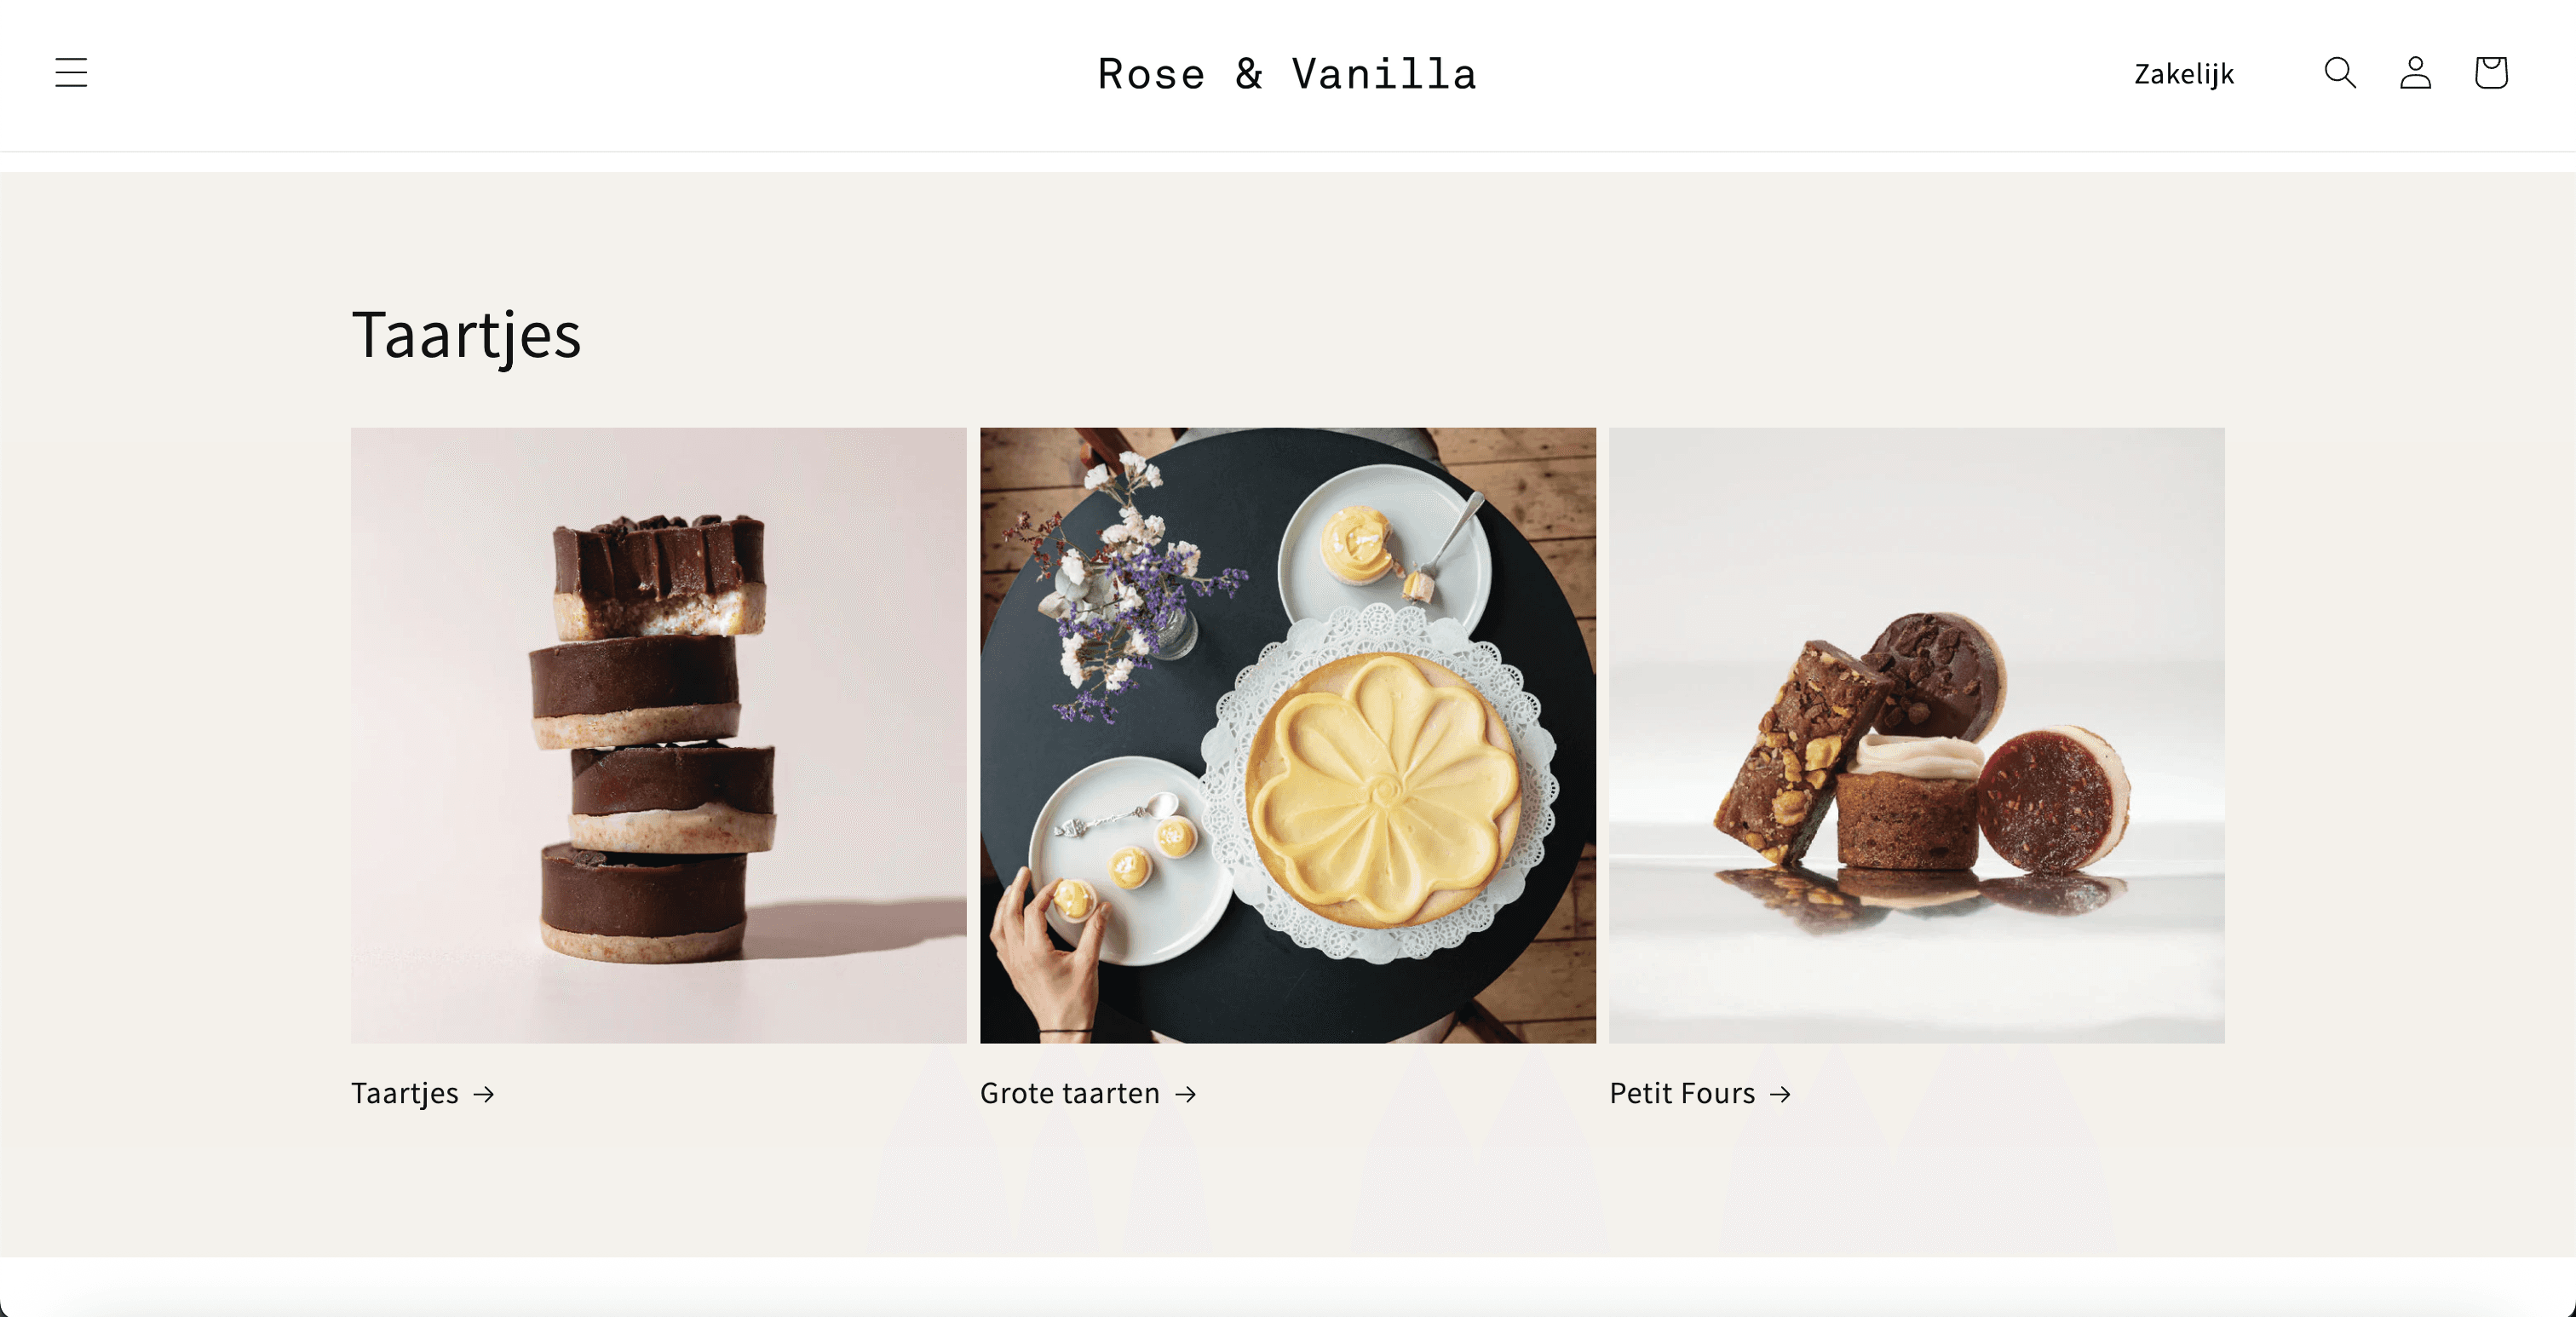Click the Taartjes section heading

pos(466,335)
